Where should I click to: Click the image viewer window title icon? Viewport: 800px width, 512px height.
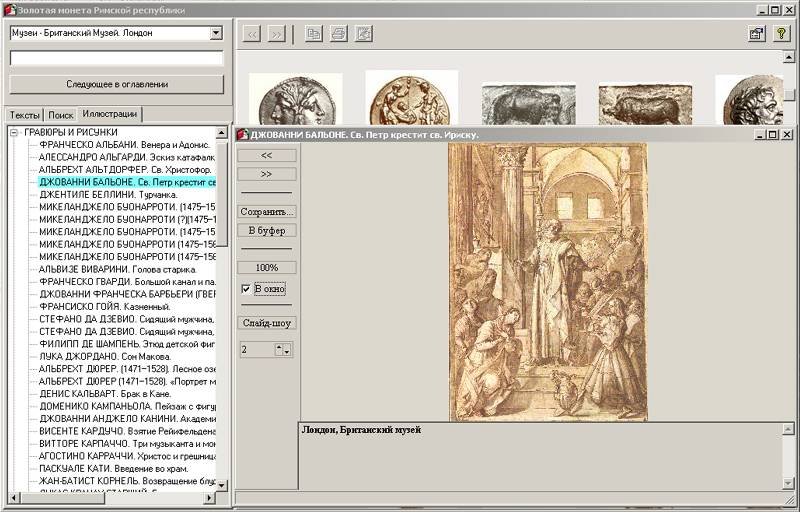click(x=242, y=135)
